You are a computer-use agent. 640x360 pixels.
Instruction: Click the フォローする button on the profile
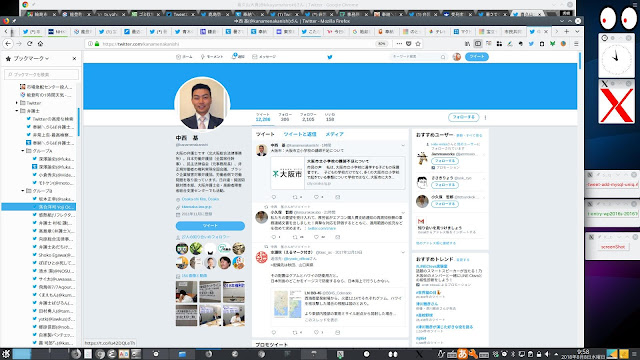(x=464, y=117)
